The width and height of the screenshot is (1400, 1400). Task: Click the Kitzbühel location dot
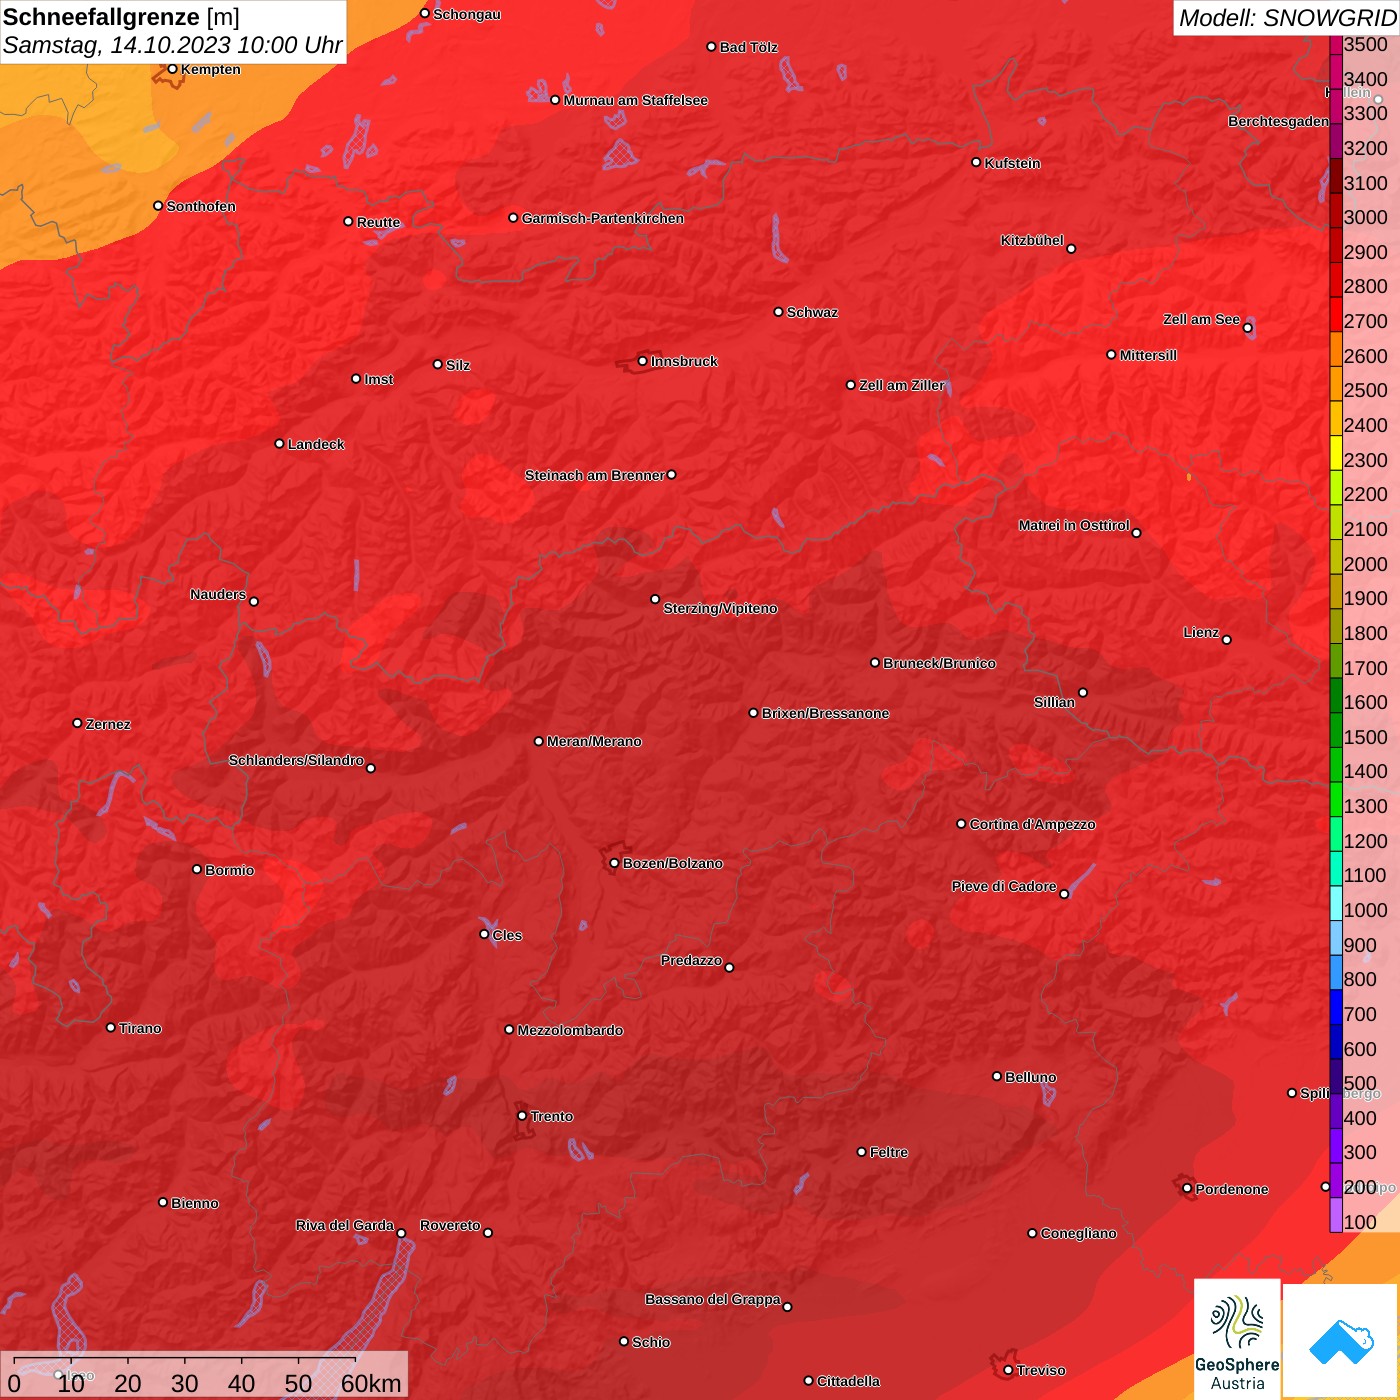point(1071,248)
